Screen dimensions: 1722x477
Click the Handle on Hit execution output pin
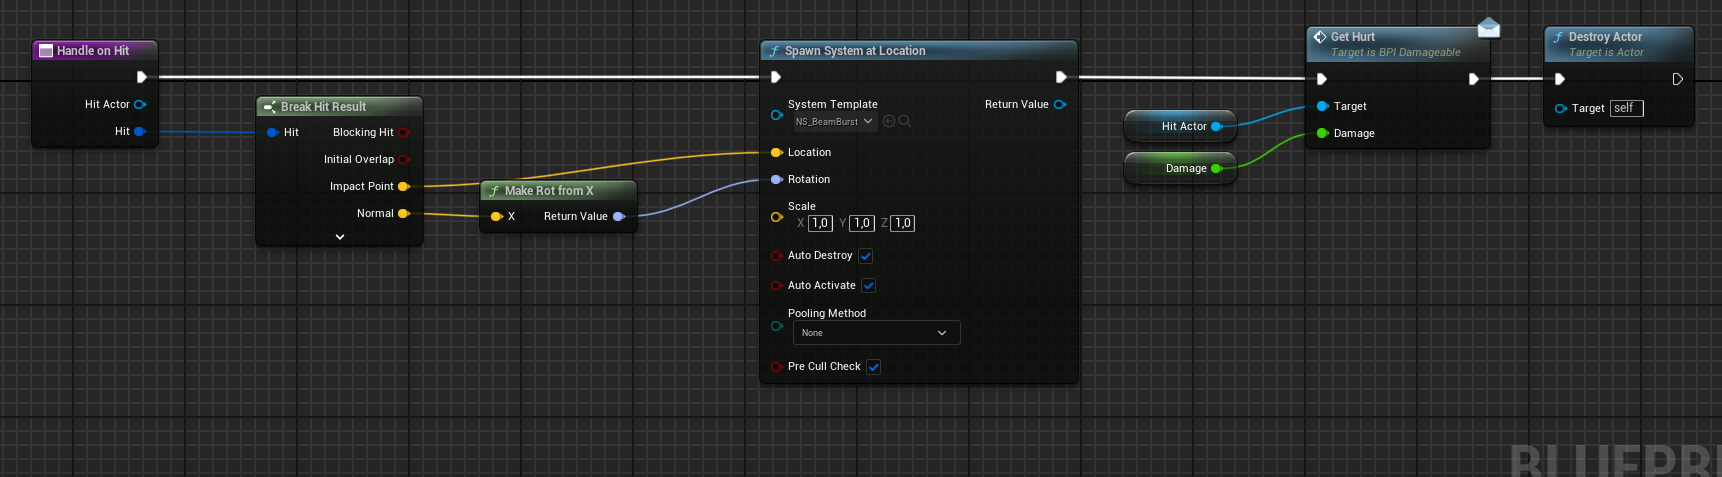141,77
